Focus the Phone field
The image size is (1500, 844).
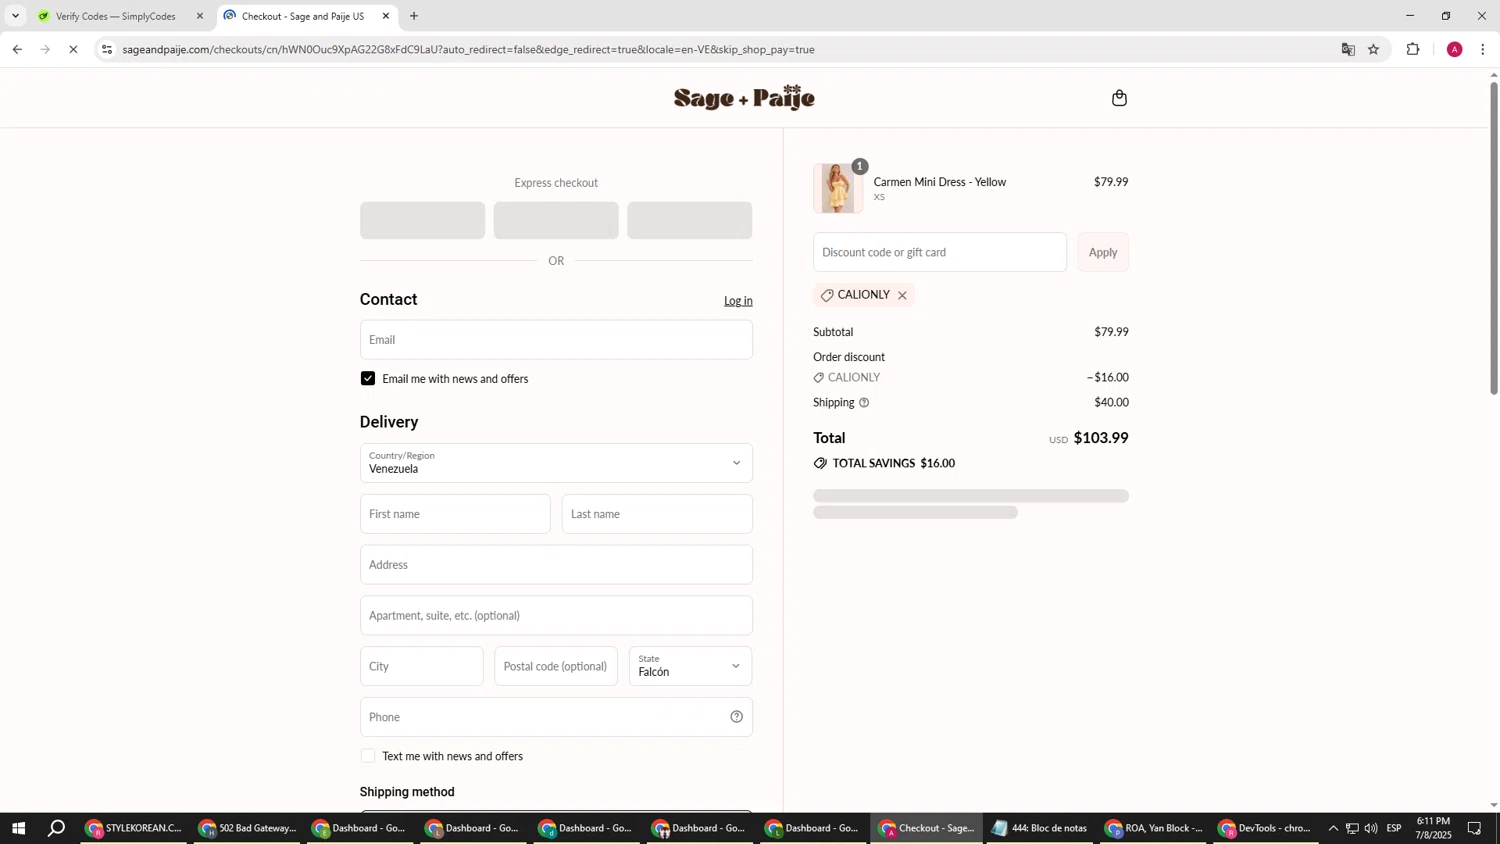coord(556,717)
